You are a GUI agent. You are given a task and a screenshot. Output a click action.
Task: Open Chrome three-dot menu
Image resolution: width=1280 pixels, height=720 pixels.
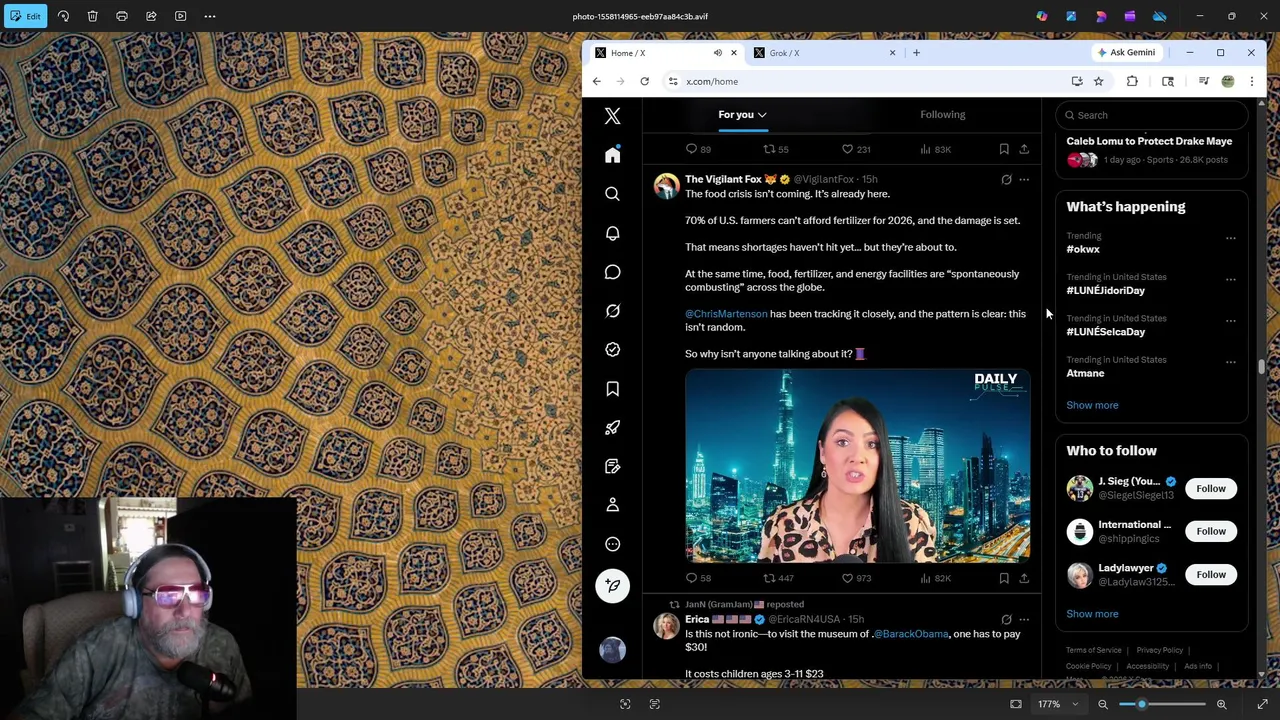pos(1251,81)
